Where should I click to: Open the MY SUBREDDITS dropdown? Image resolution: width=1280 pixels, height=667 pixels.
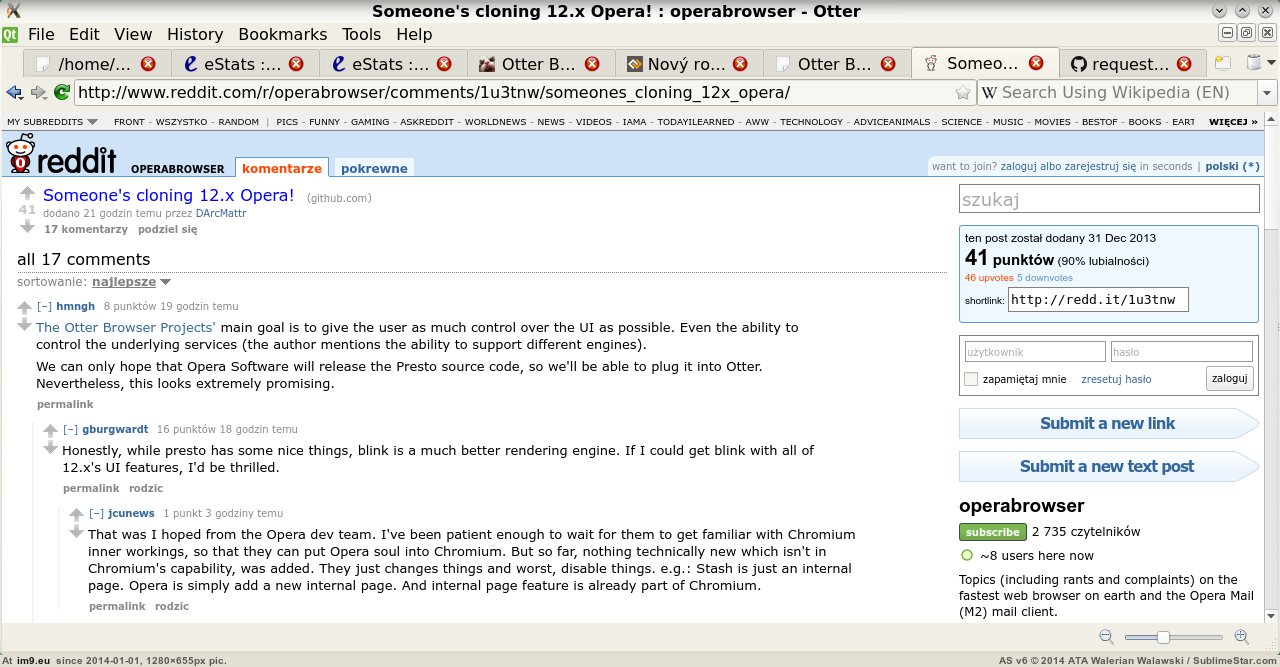coord(52,122)
